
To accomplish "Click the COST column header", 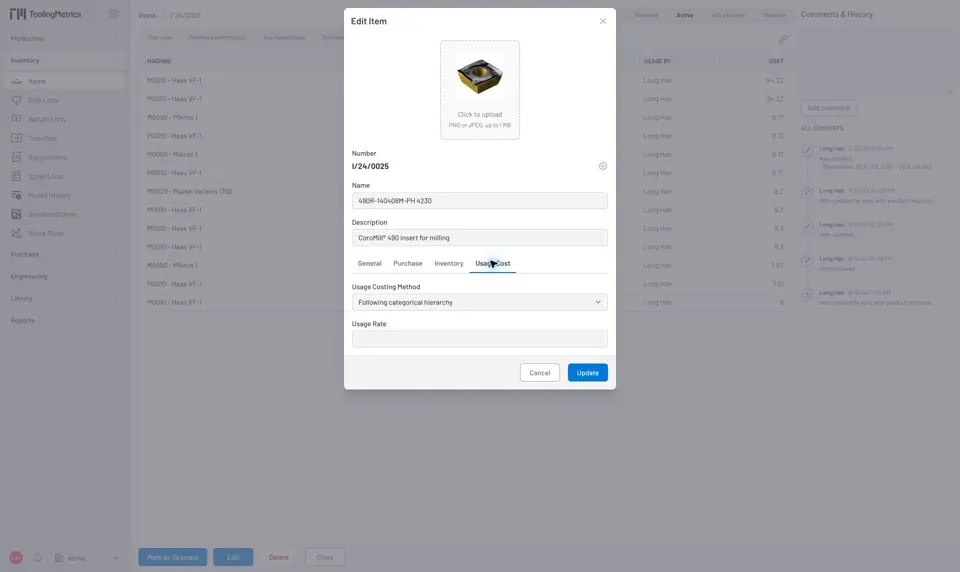I will click(776, 61).
